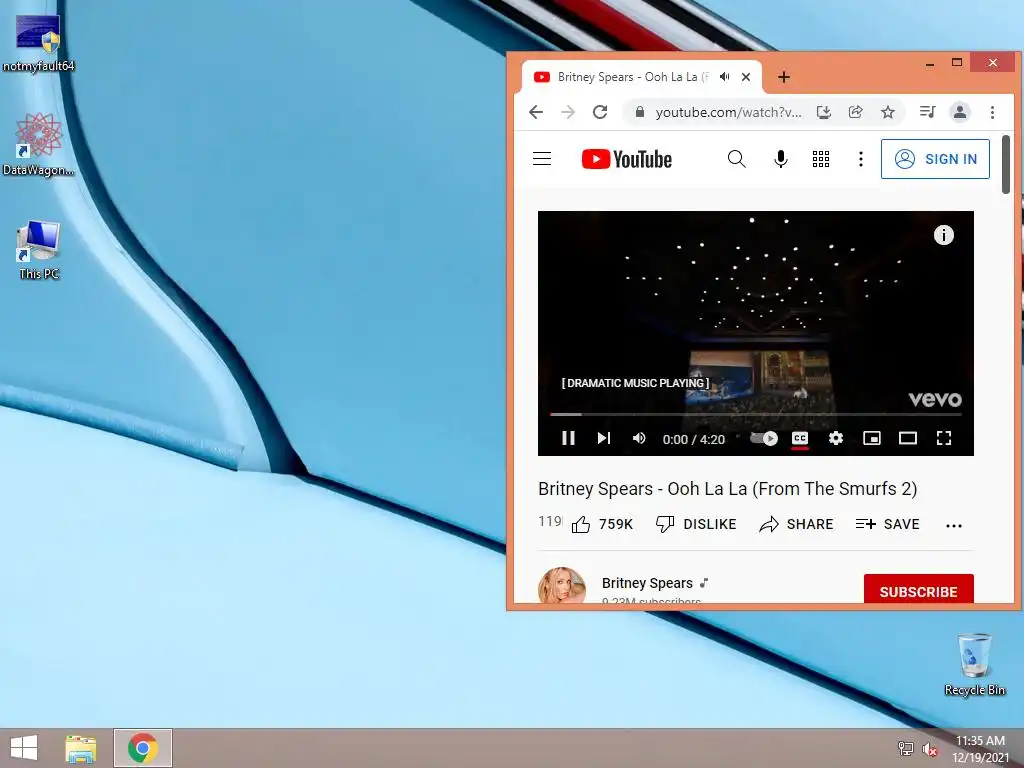Open the Britney Spears channel name link
This screenshot has width=1024, height=768.
click(647, 583)
